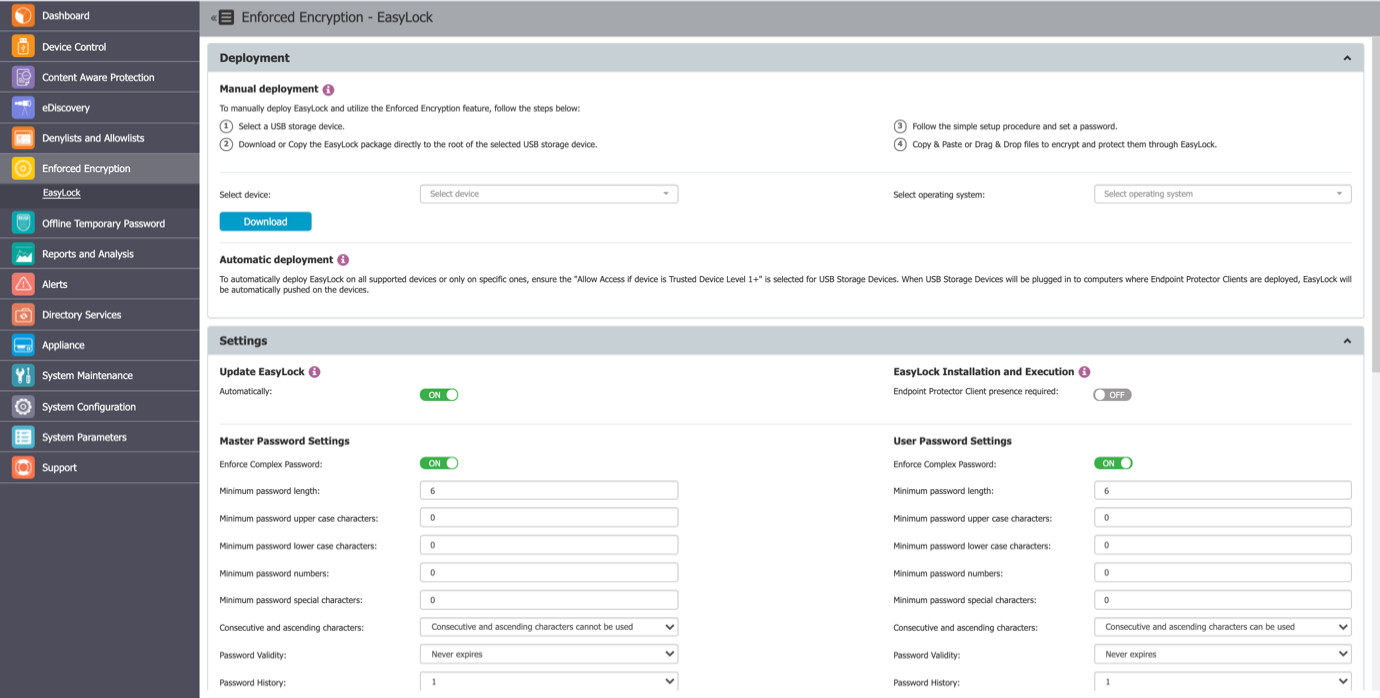The image size is (1380, 698).
Task: Show info for Update EasyLock
Action: pyautogui.click(x=314, y=372)
